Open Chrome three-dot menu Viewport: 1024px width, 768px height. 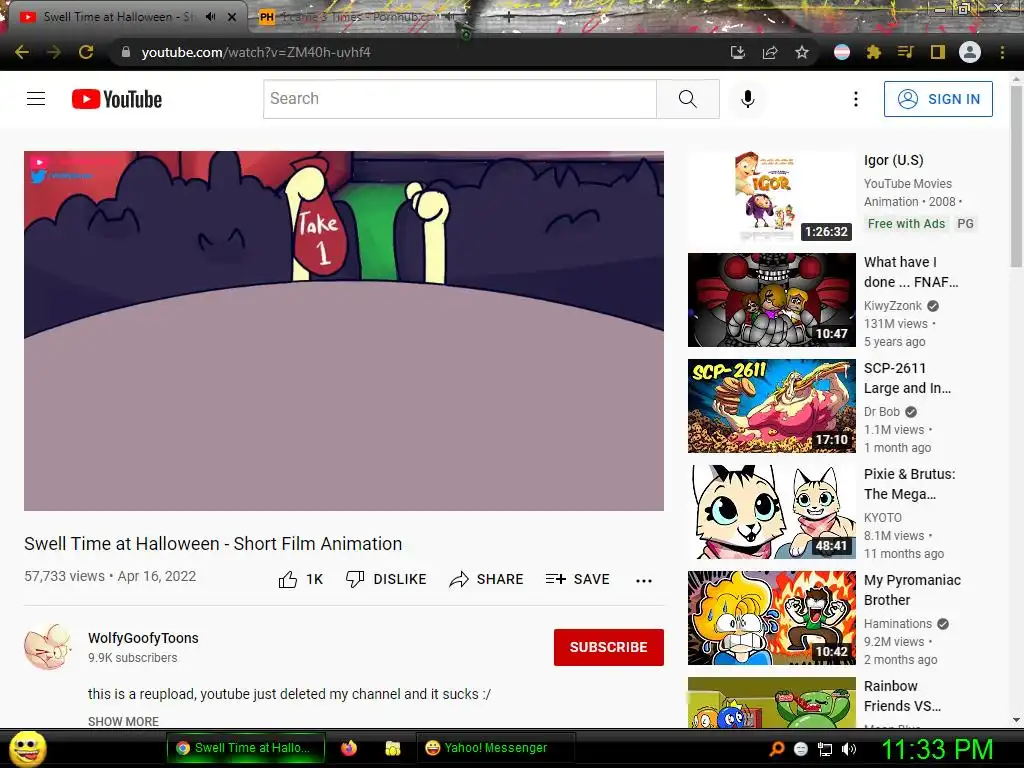1002,52
